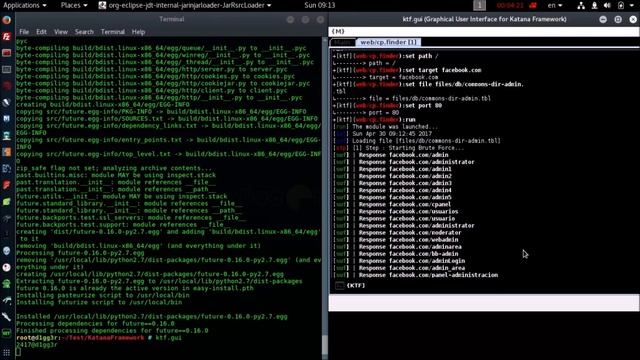Click the red screen recording indicator
The height and width of the screenshot is (360, 640).
click(533, 5)
